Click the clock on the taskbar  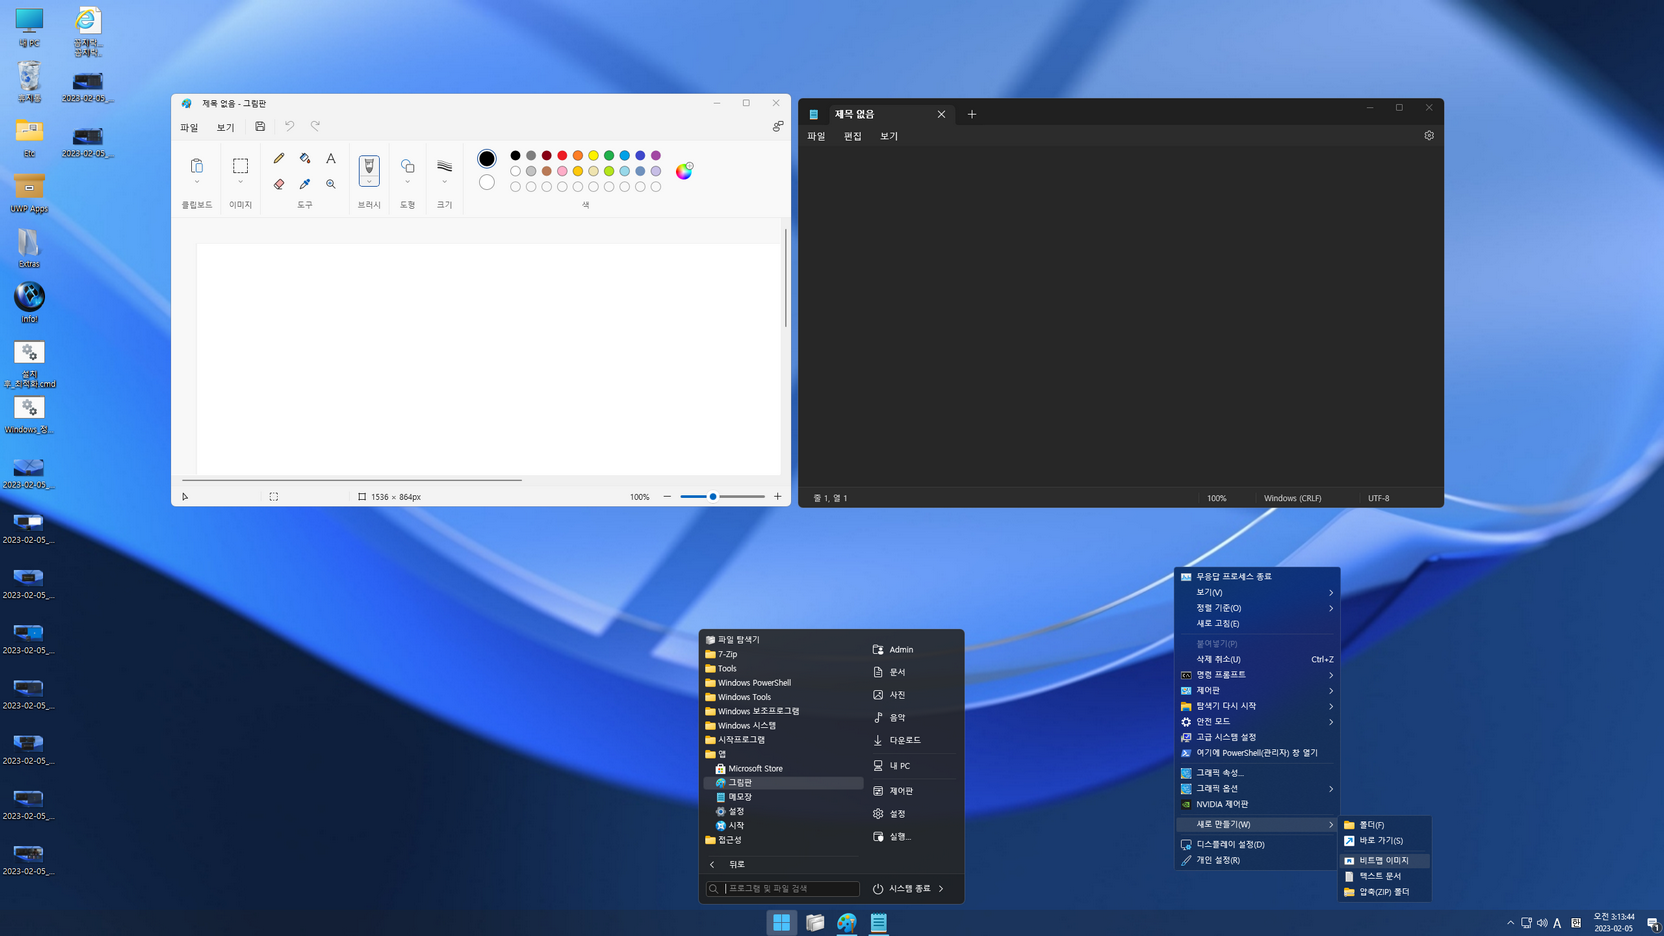tap(1614, 922)
